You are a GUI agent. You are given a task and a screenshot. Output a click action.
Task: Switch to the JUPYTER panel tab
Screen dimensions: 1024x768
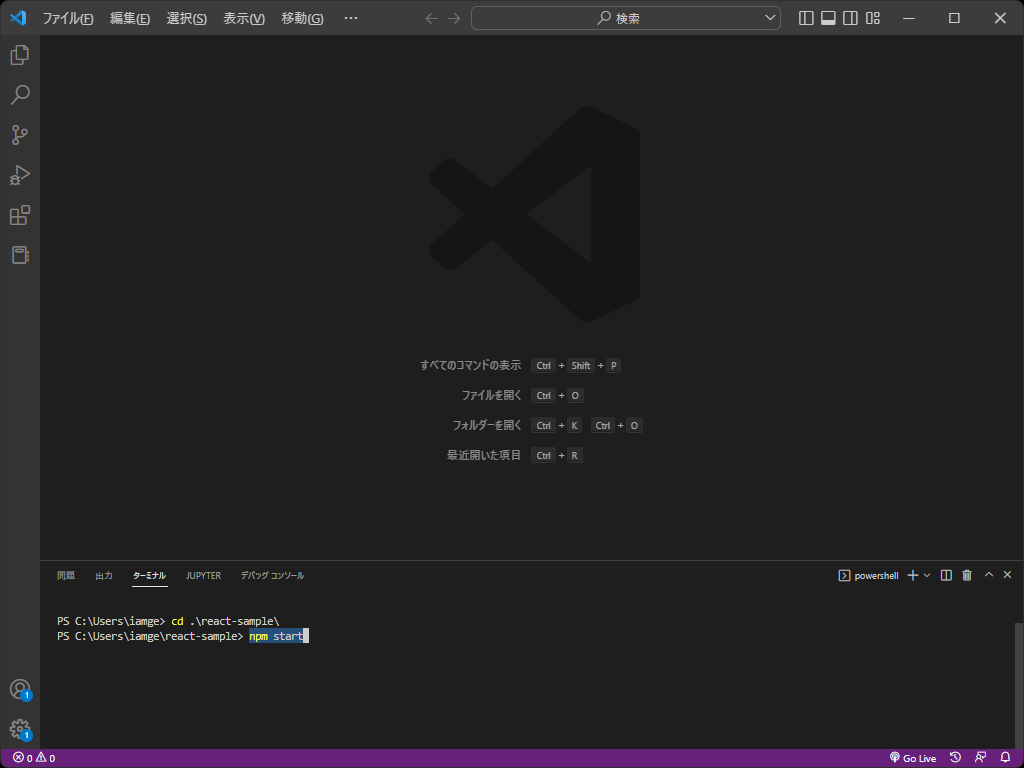(x=203, y=575)
